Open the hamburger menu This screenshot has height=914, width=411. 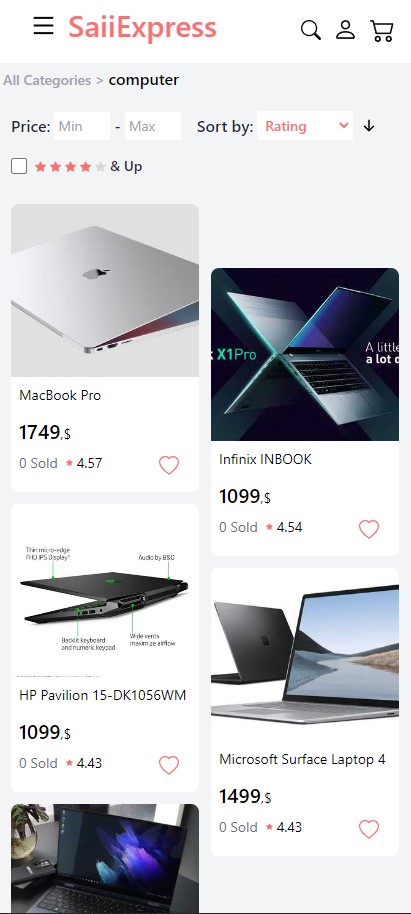[x=43, y=26]
